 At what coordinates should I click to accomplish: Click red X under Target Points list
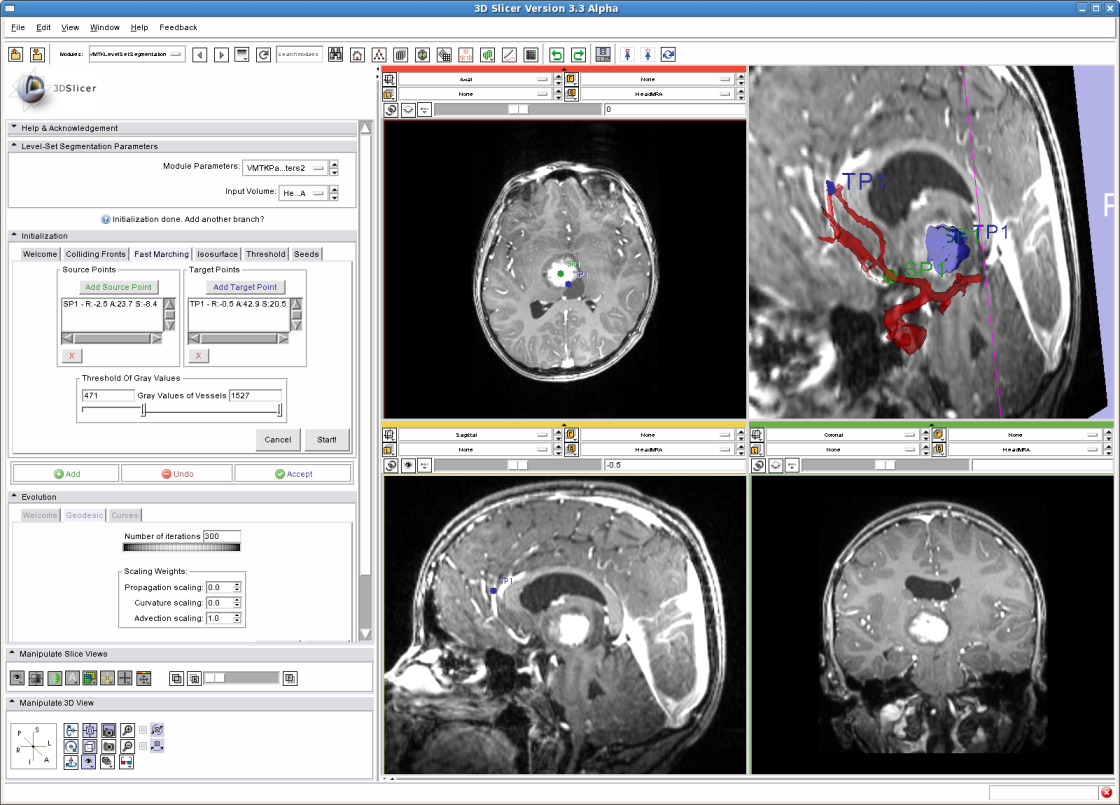click(x=199, y=355)
